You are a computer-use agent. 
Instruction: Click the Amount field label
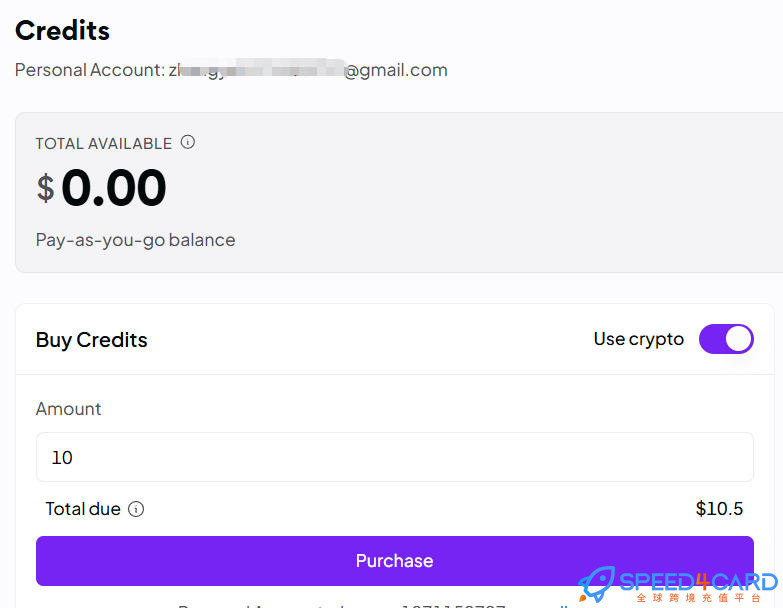pyautogui.click(x=68, y=409)
